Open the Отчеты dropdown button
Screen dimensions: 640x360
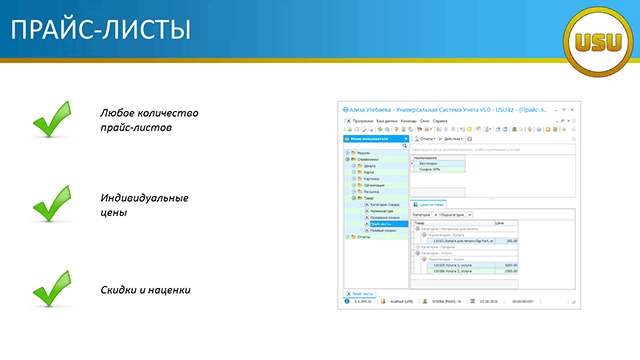click(425, 139)
